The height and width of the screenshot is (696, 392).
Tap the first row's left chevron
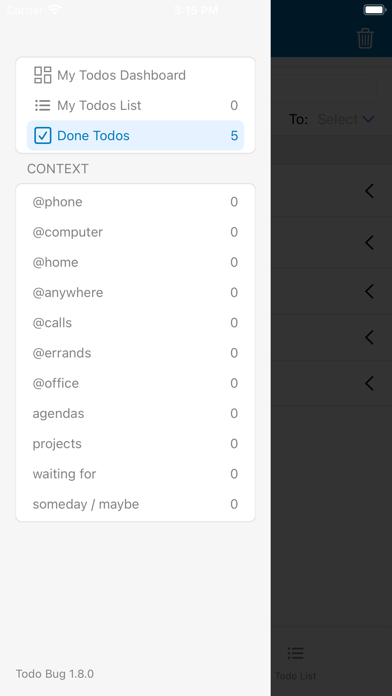369,191
